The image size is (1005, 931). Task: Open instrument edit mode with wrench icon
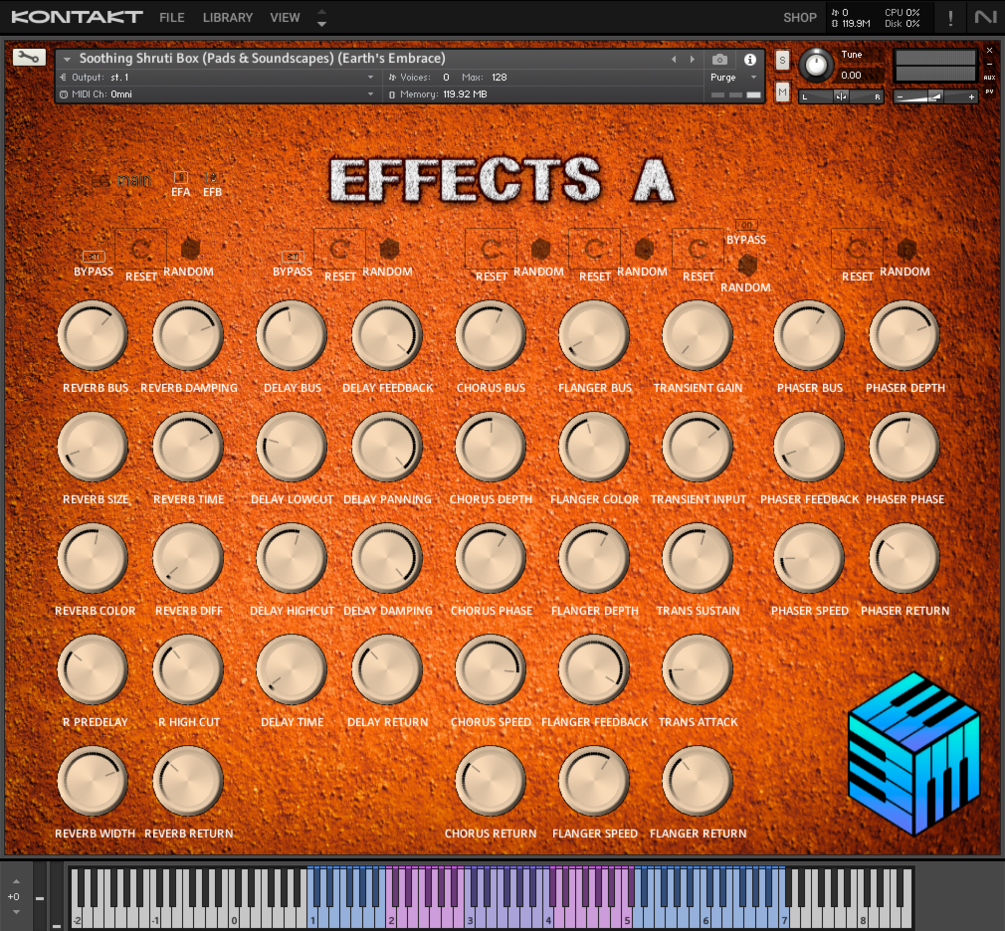pos(29,58)
